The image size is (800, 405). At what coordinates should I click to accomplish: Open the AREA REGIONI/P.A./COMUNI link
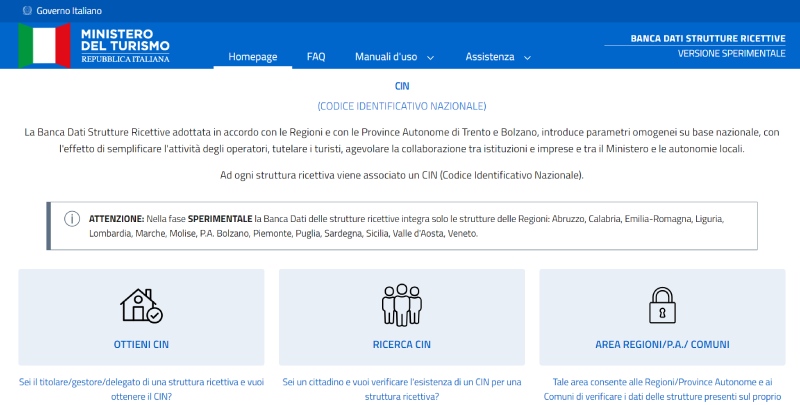coord(662,344)
